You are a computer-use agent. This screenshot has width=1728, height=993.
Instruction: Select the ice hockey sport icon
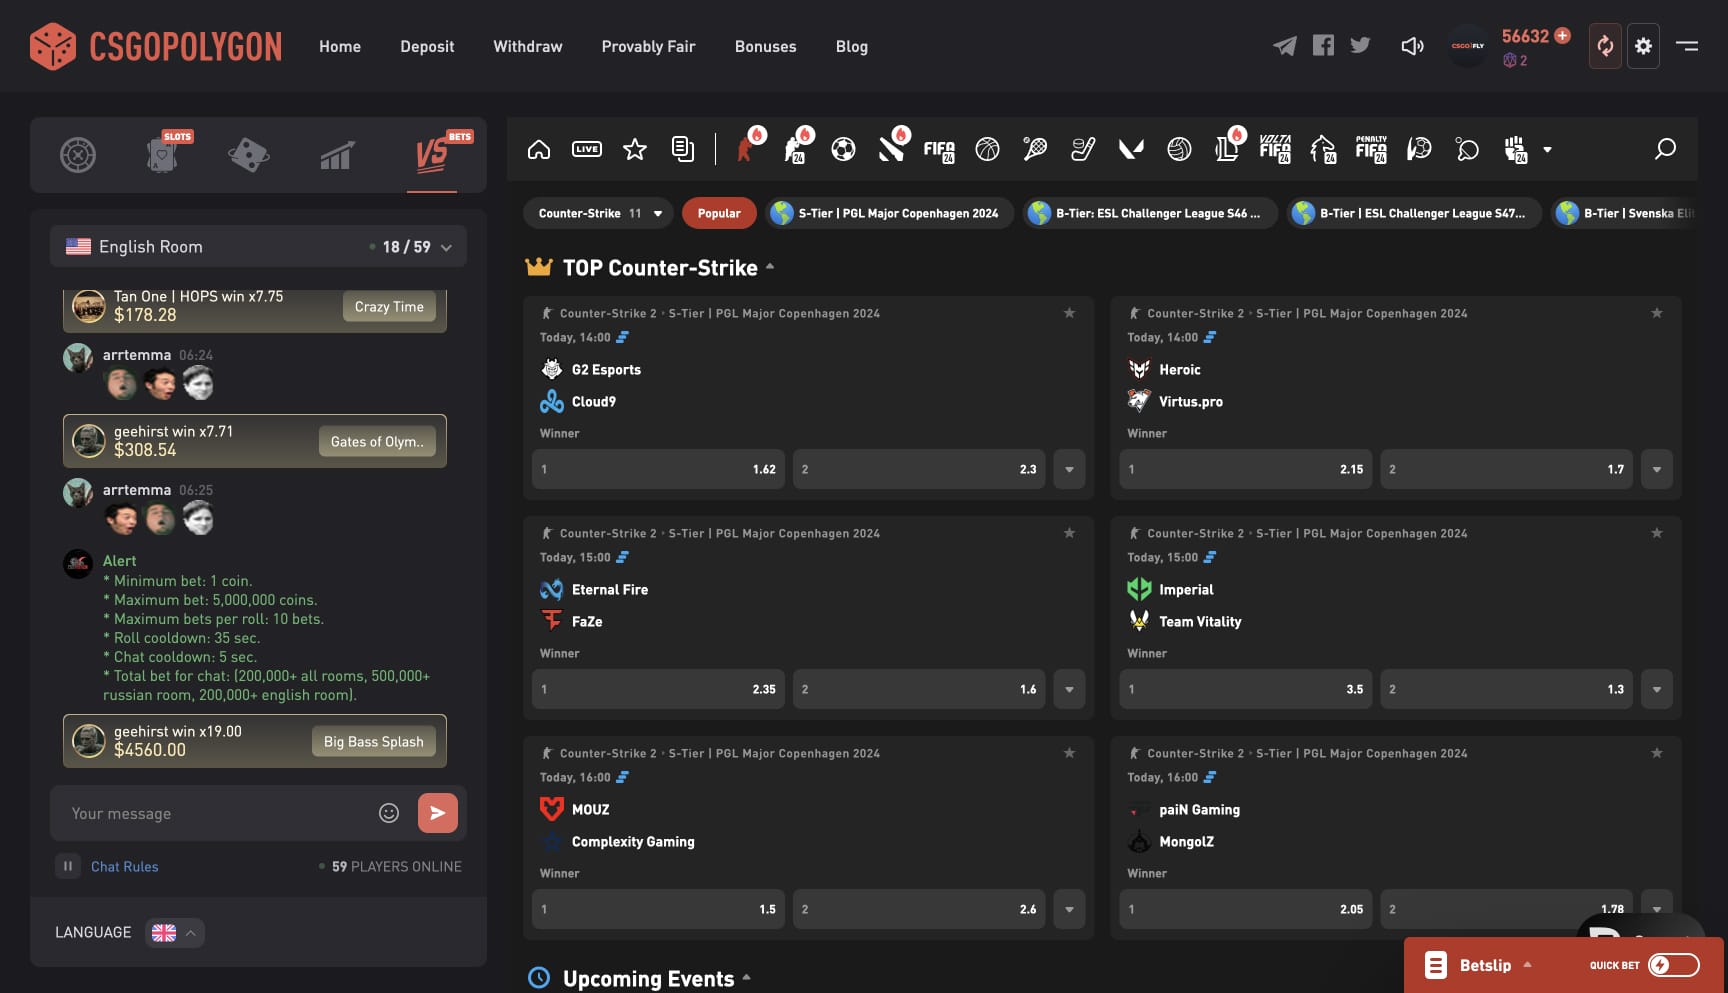tap(1083, 150)
